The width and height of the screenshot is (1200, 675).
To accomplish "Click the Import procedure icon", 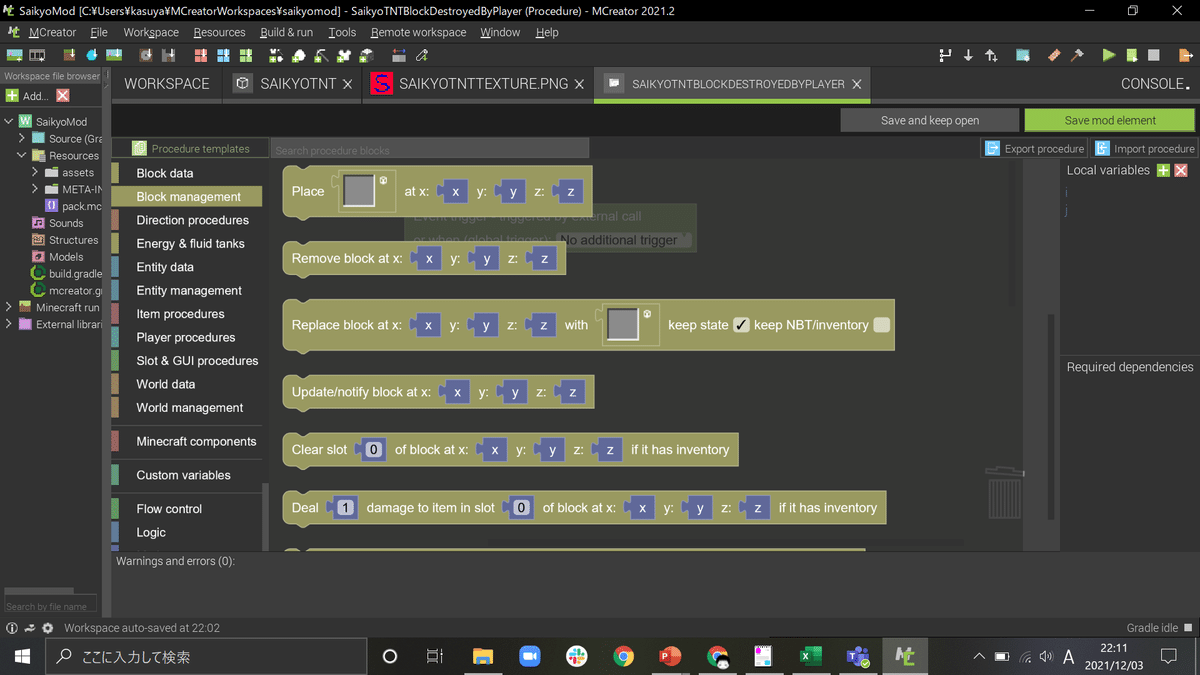I will point(1143,148).
